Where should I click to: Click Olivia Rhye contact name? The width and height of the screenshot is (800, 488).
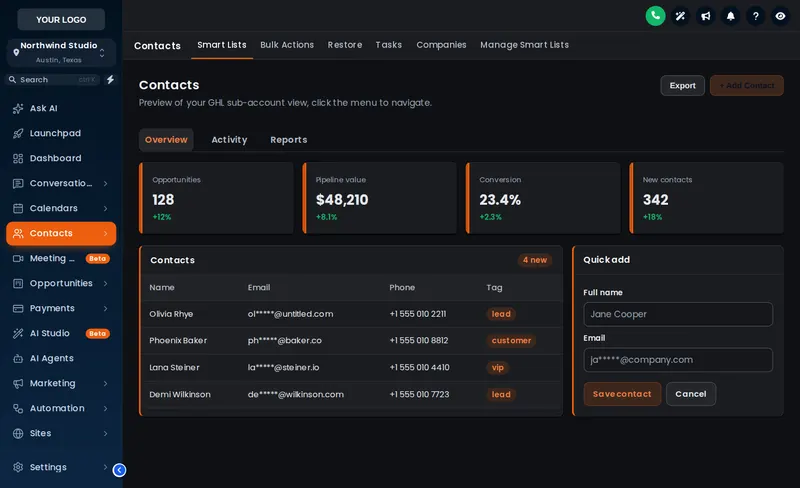coord(171,314)
